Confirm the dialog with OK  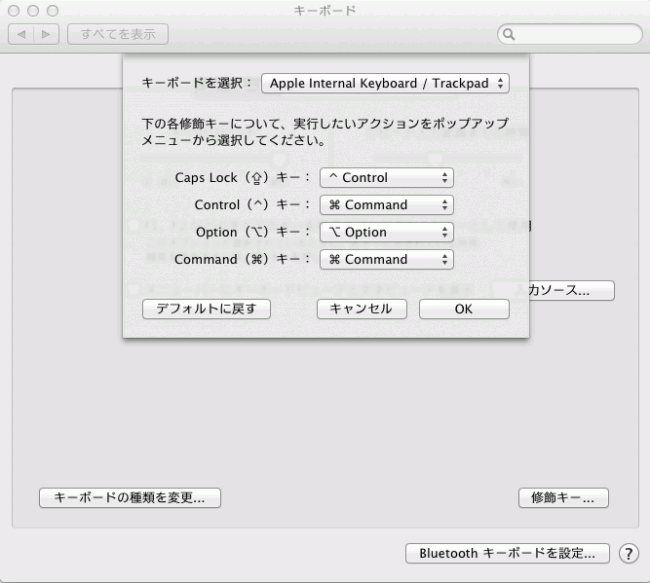click(464, 309)
